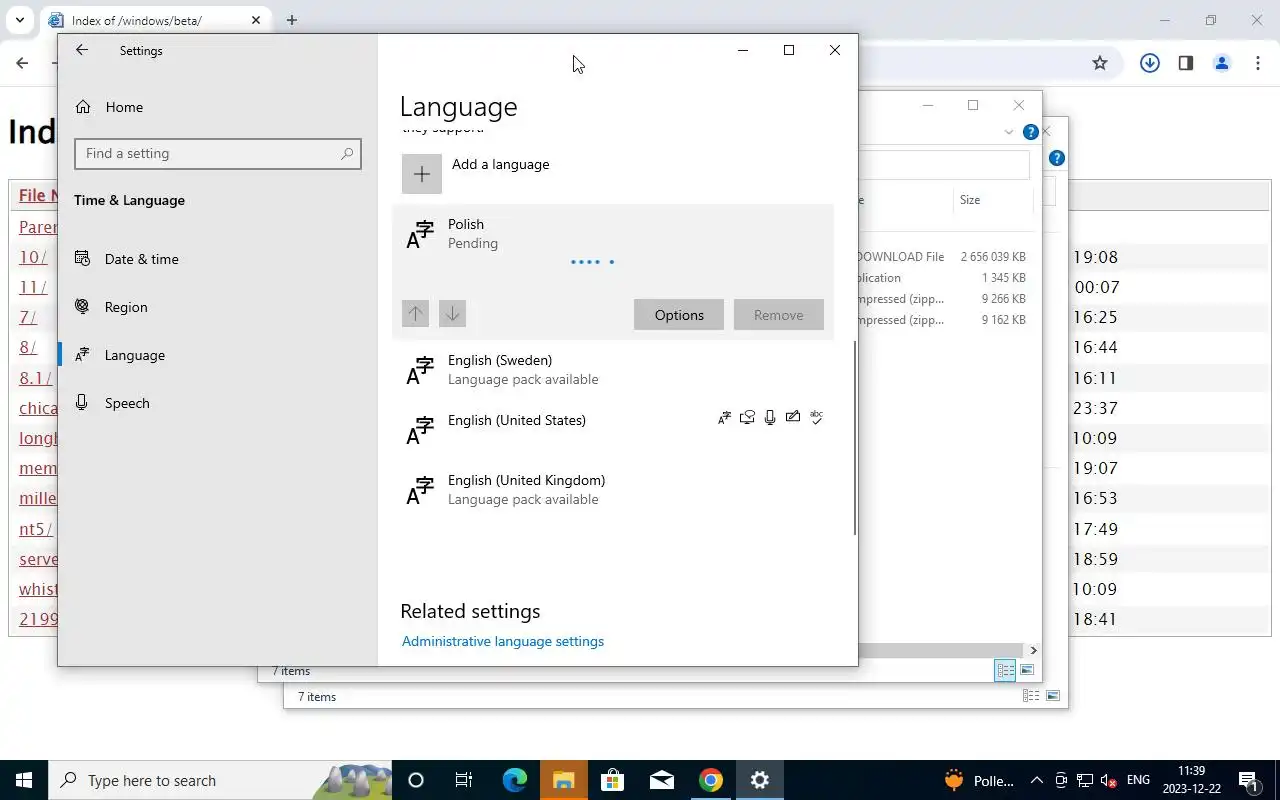
Task: Close the Index of /windows/beta/ tab
Action: (x=256, y=20)
